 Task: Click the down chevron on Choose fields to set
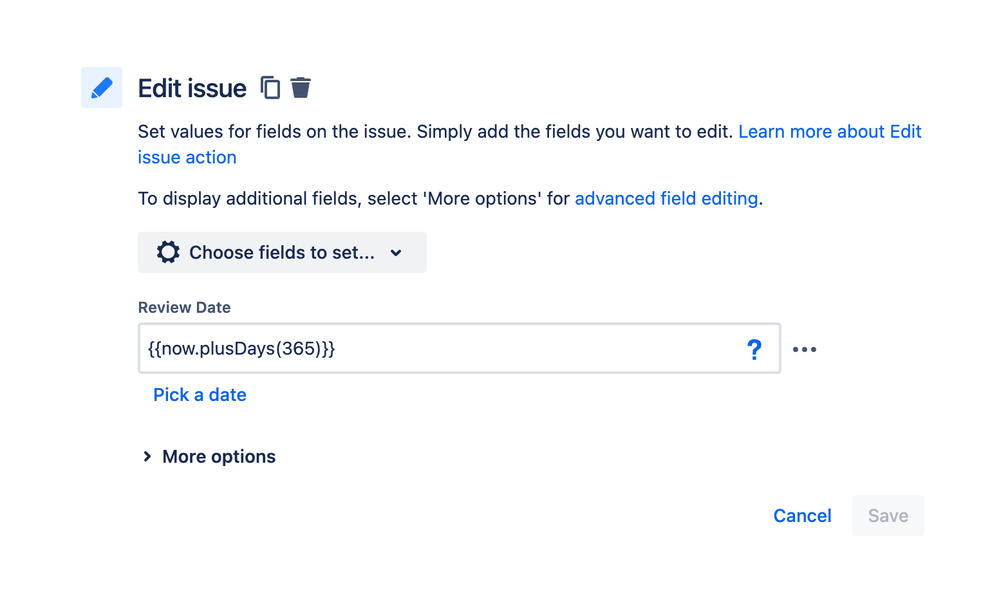[x=396, y=253]
